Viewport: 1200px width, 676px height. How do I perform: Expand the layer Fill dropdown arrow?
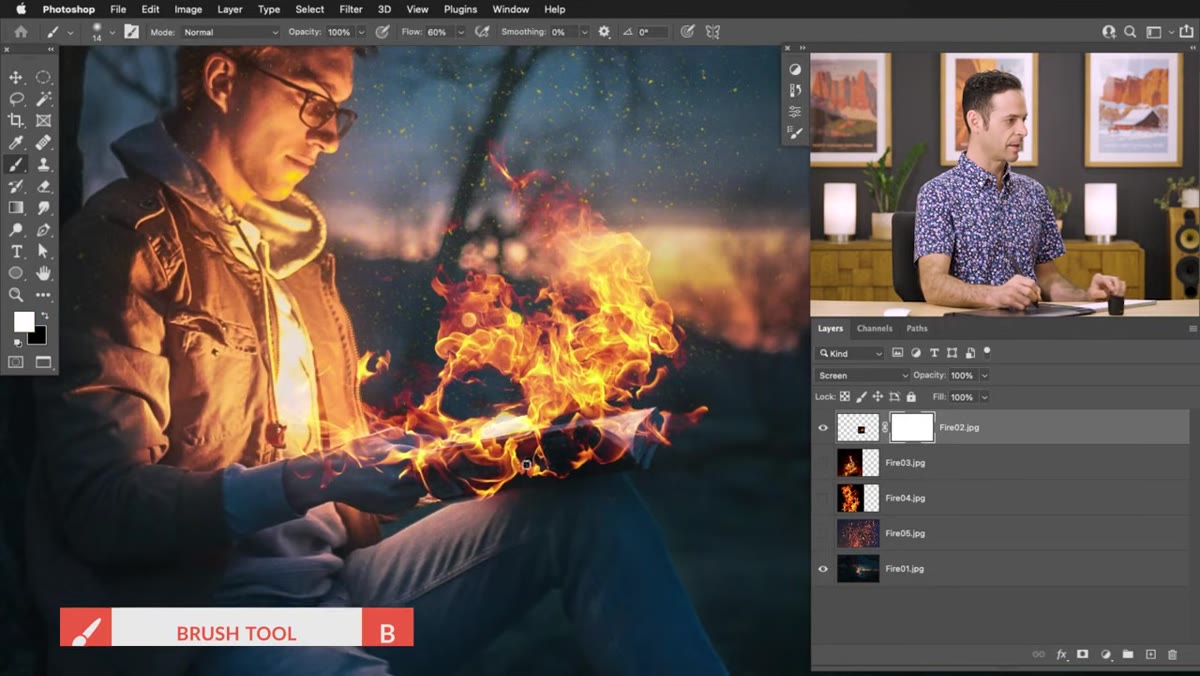coord(984,397)
